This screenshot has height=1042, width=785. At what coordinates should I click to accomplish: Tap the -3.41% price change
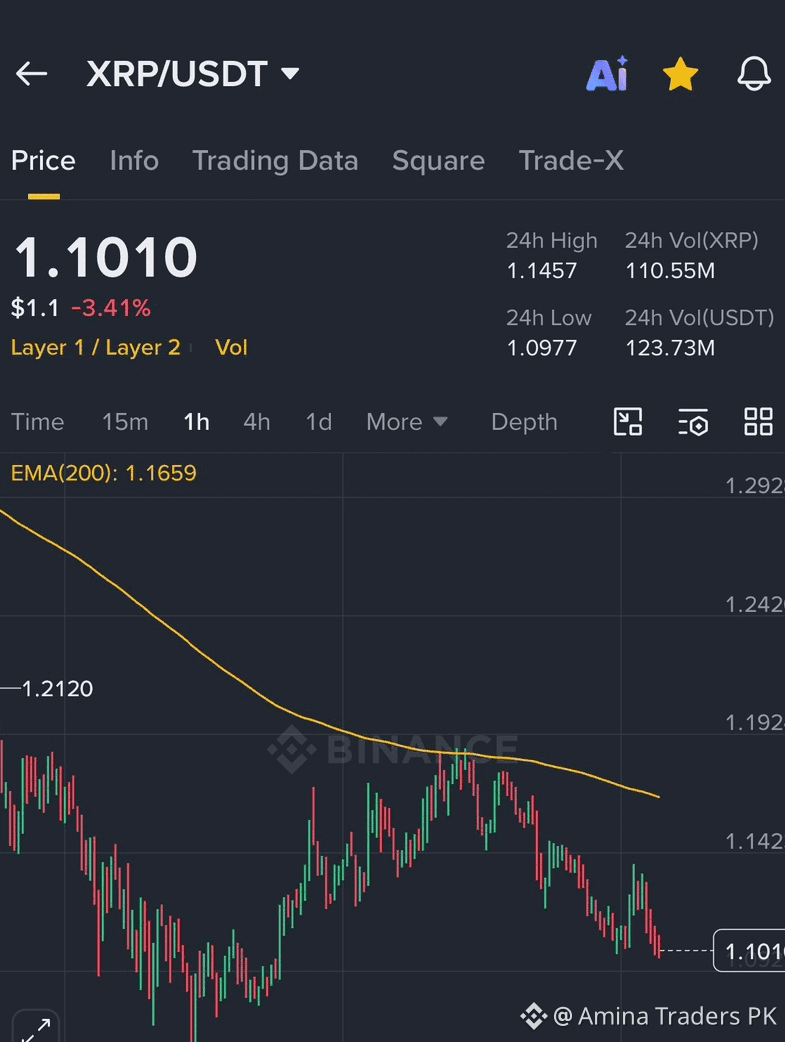coord(111,308)
